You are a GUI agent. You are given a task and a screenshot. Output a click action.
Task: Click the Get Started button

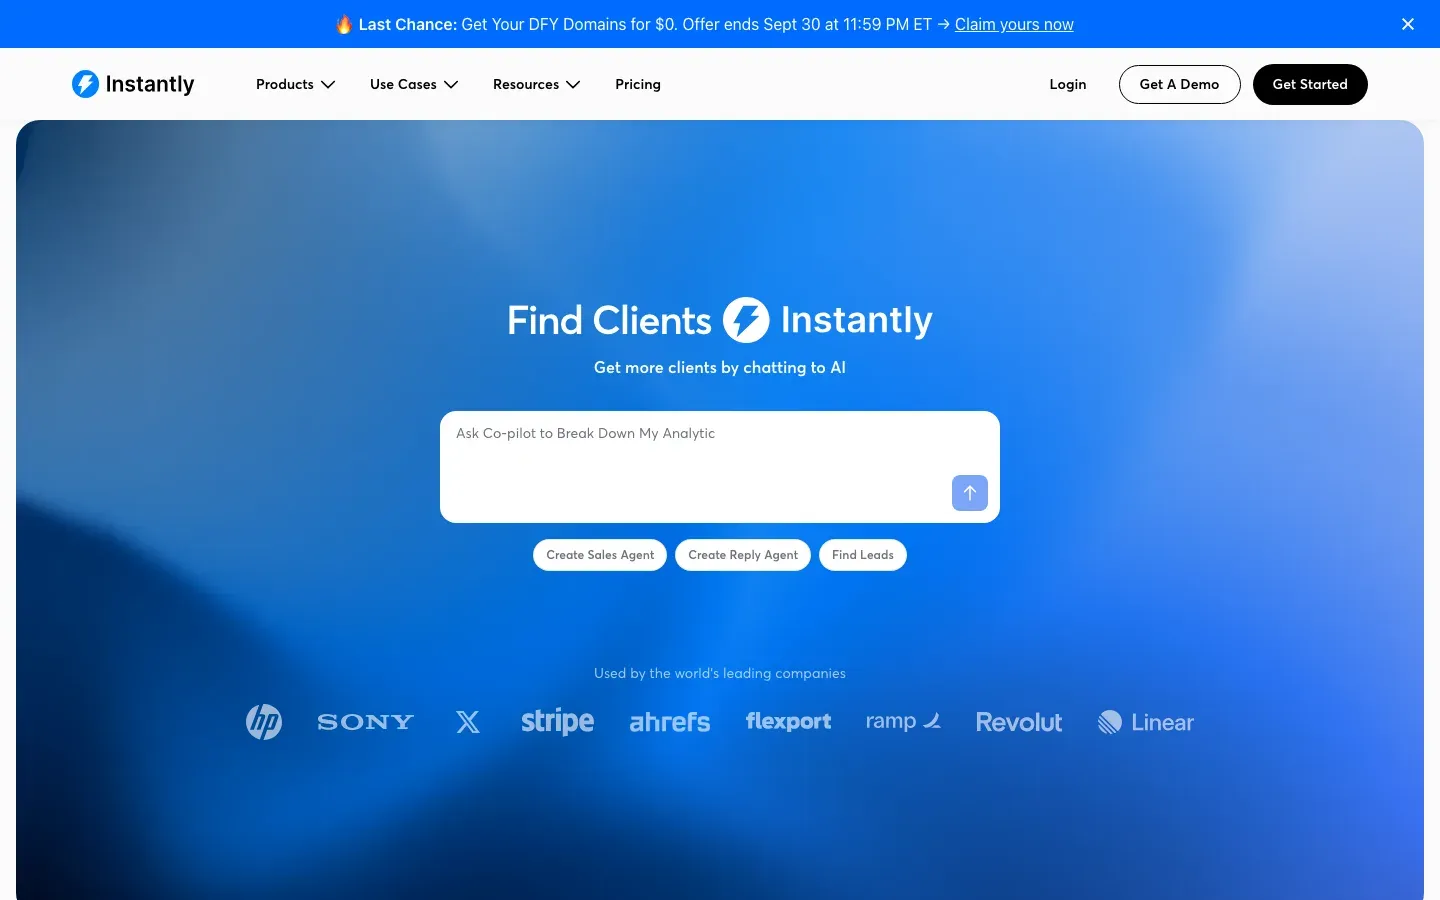pos(1310,84)
